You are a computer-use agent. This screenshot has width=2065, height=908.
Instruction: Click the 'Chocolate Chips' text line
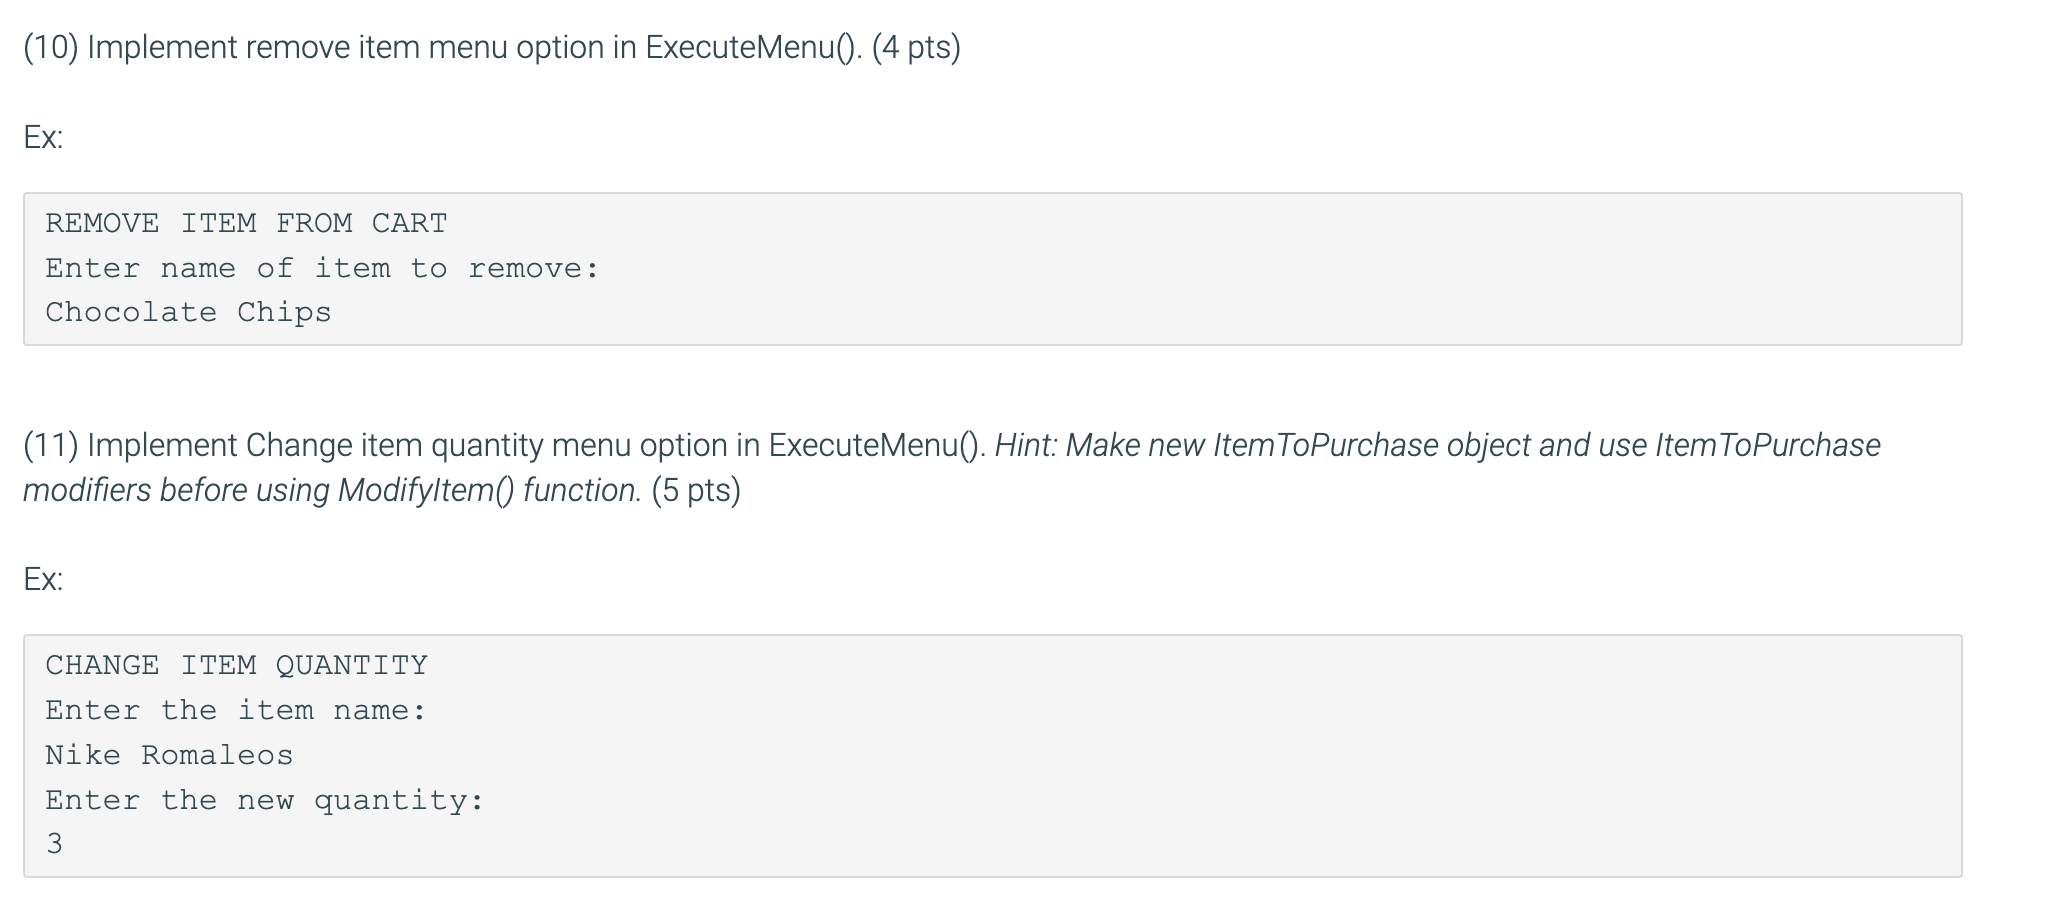(188, 313)
